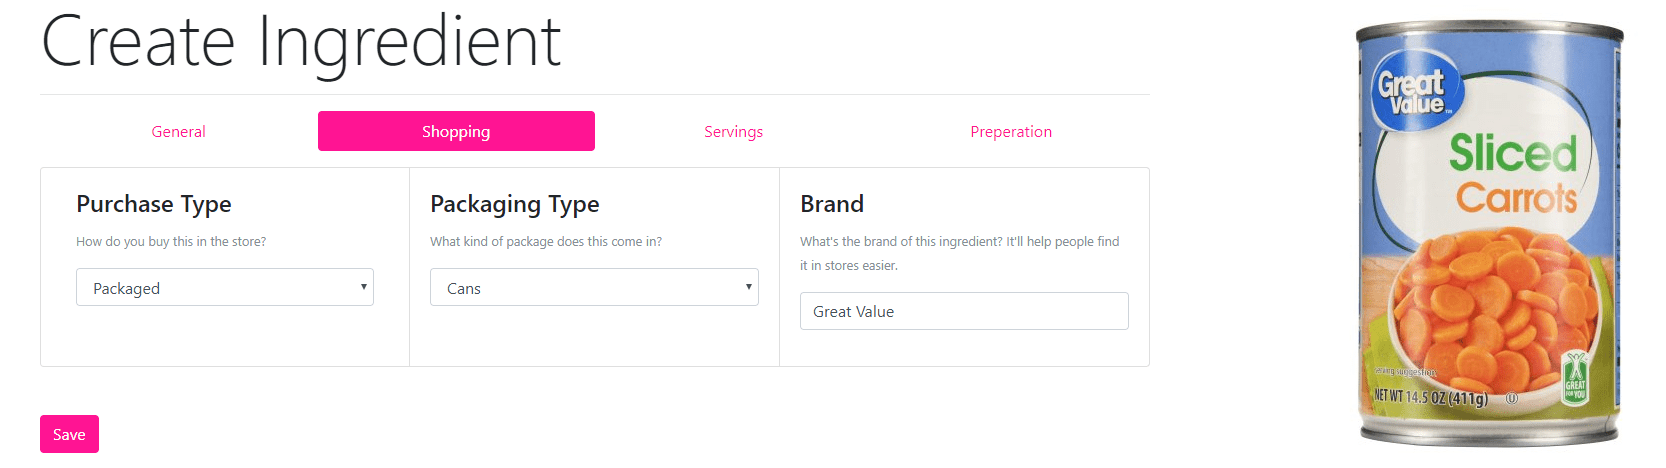Screen dimensions: 1666x468
Task: Click the Purchase Type section heading
Action: coord(154,204)
